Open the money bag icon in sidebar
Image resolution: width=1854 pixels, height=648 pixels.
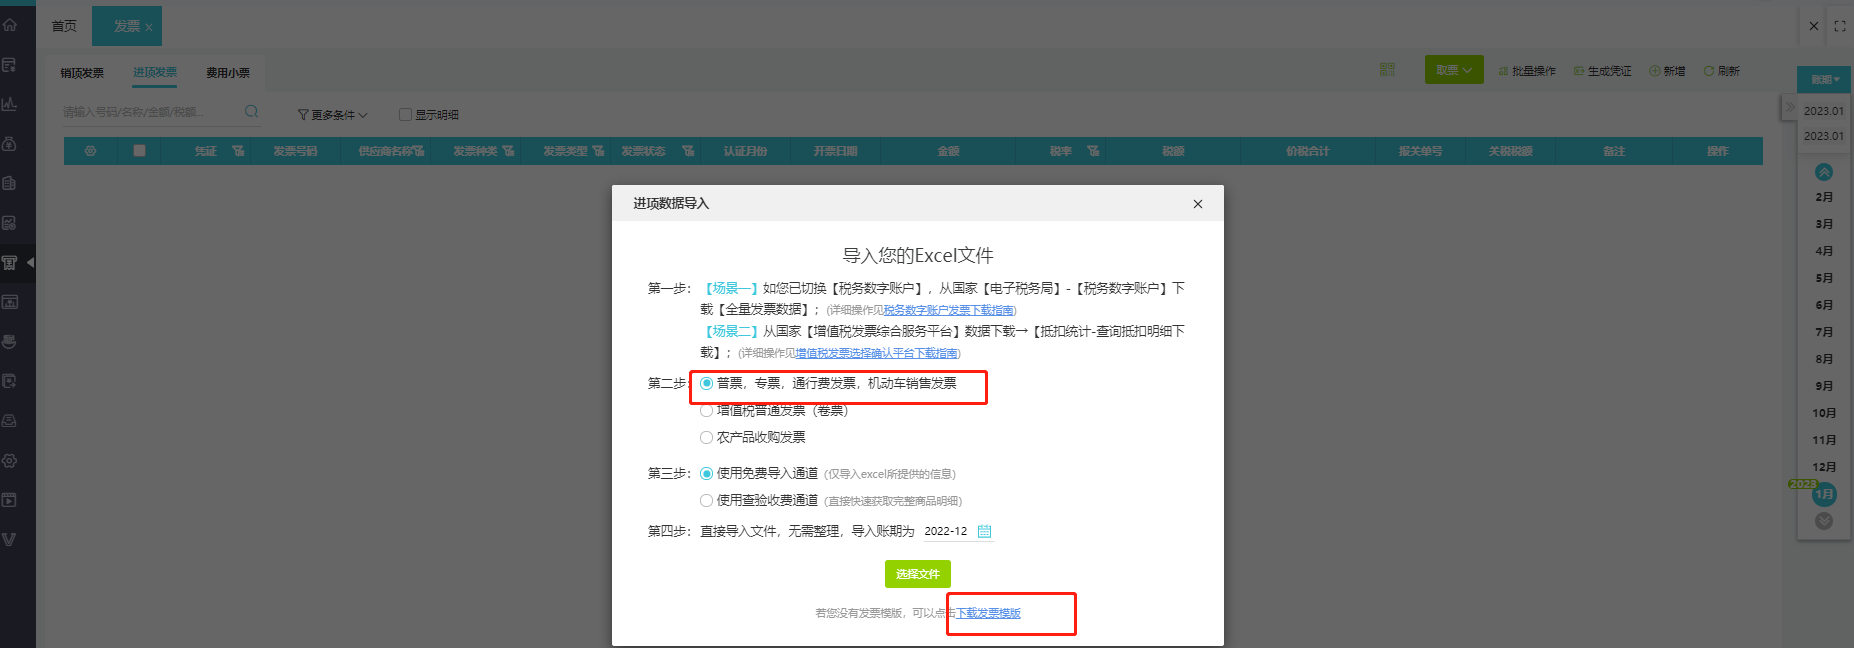click(10, 143)
